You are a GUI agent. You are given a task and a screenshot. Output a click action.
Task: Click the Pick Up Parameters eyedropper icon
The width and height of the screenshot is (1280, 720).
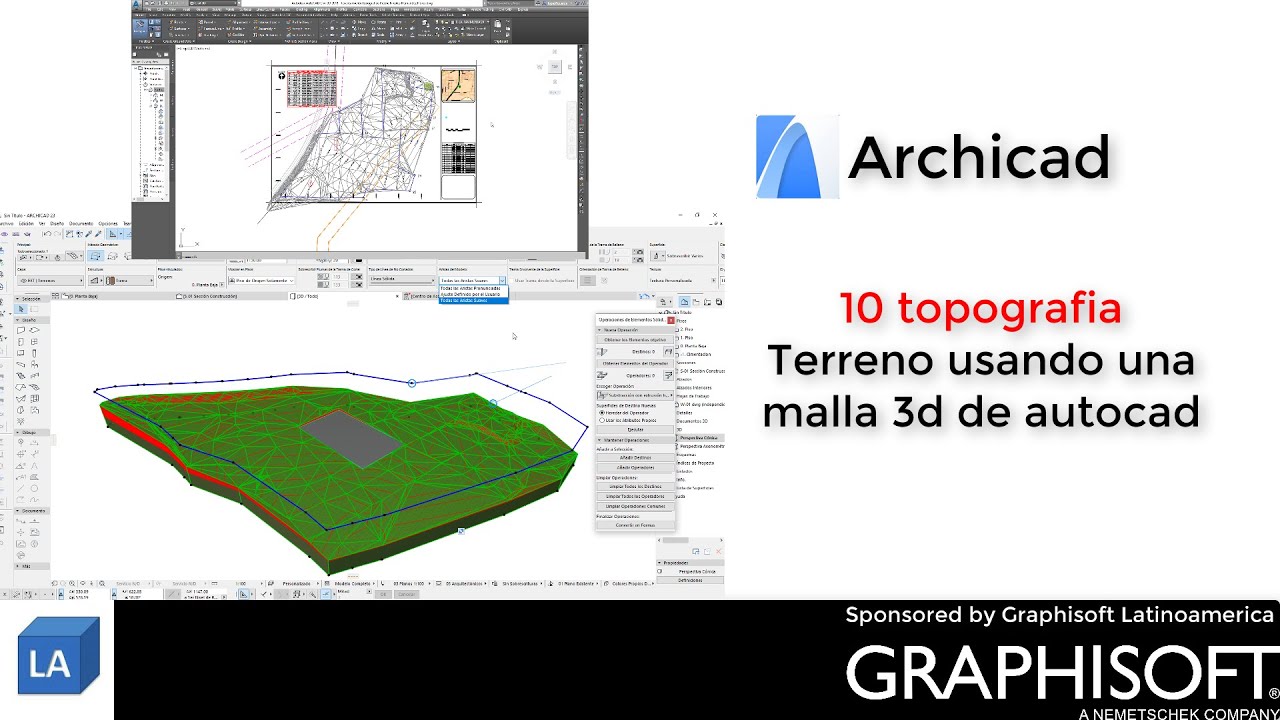coord(89,234)
